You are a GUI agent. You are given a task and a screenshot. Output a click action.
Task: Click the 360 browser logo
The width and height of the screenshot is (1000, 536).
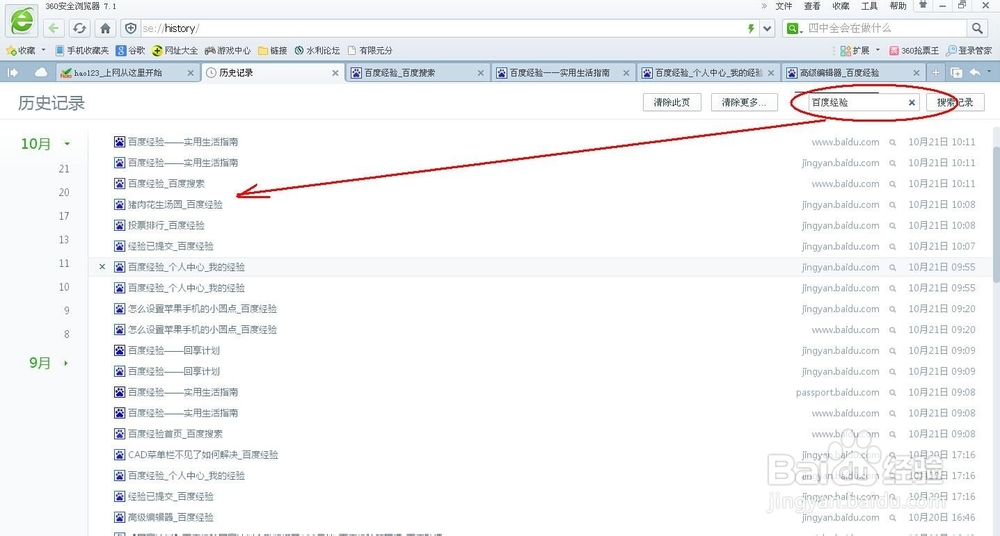click(x=22, y=20)
